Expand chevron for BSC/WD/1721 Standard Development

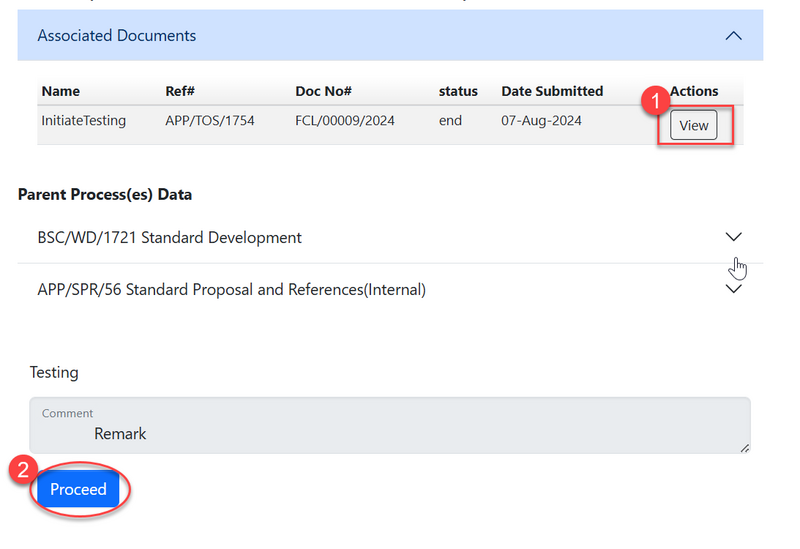click(x=733, y=237)
